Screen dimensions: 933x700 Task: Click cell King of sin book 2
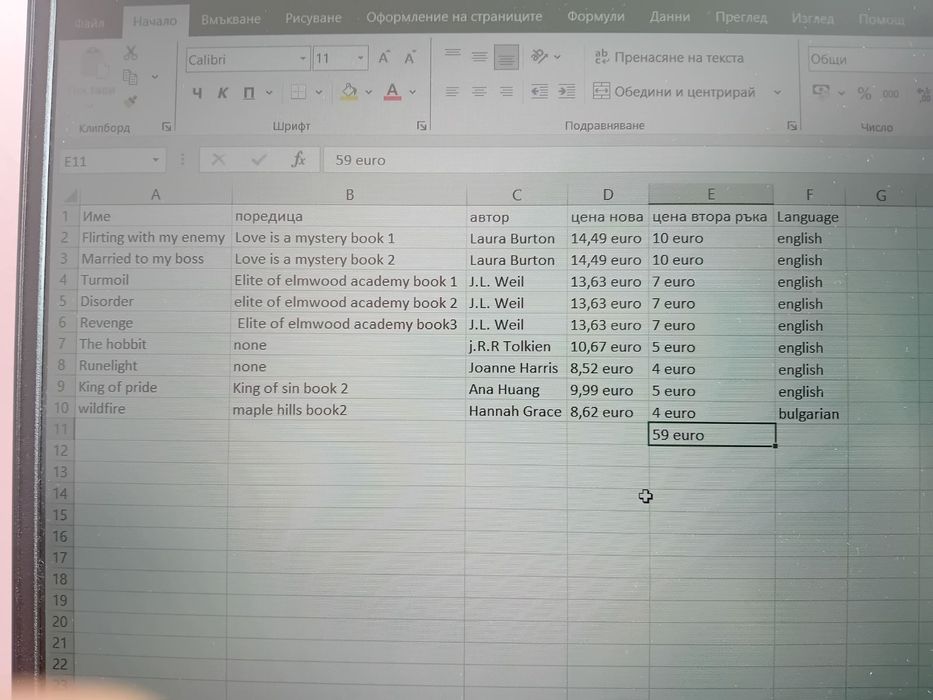click(347, 389)
